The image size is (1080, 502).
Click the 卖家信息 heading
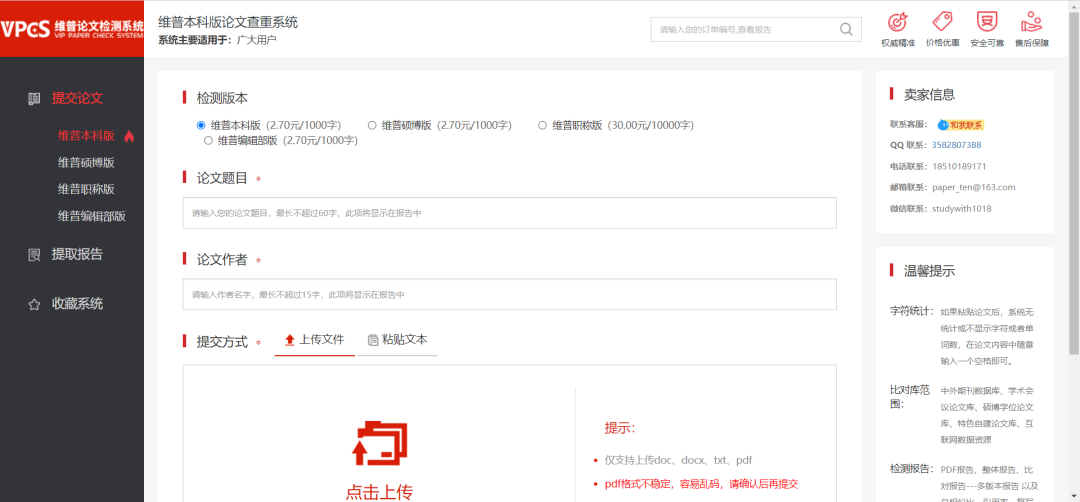tap(930, 95)
